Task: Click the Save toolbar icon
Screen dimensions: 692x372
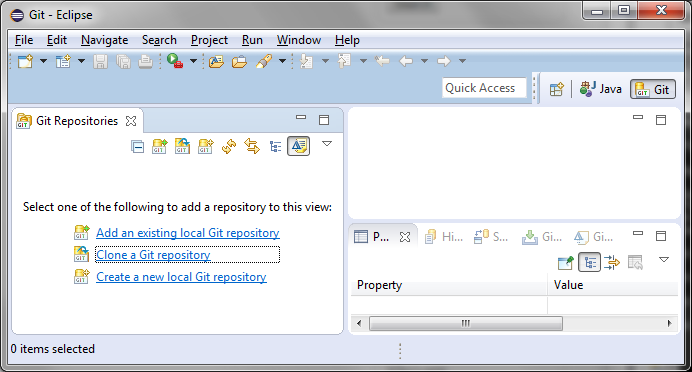Action: [101, 61]
